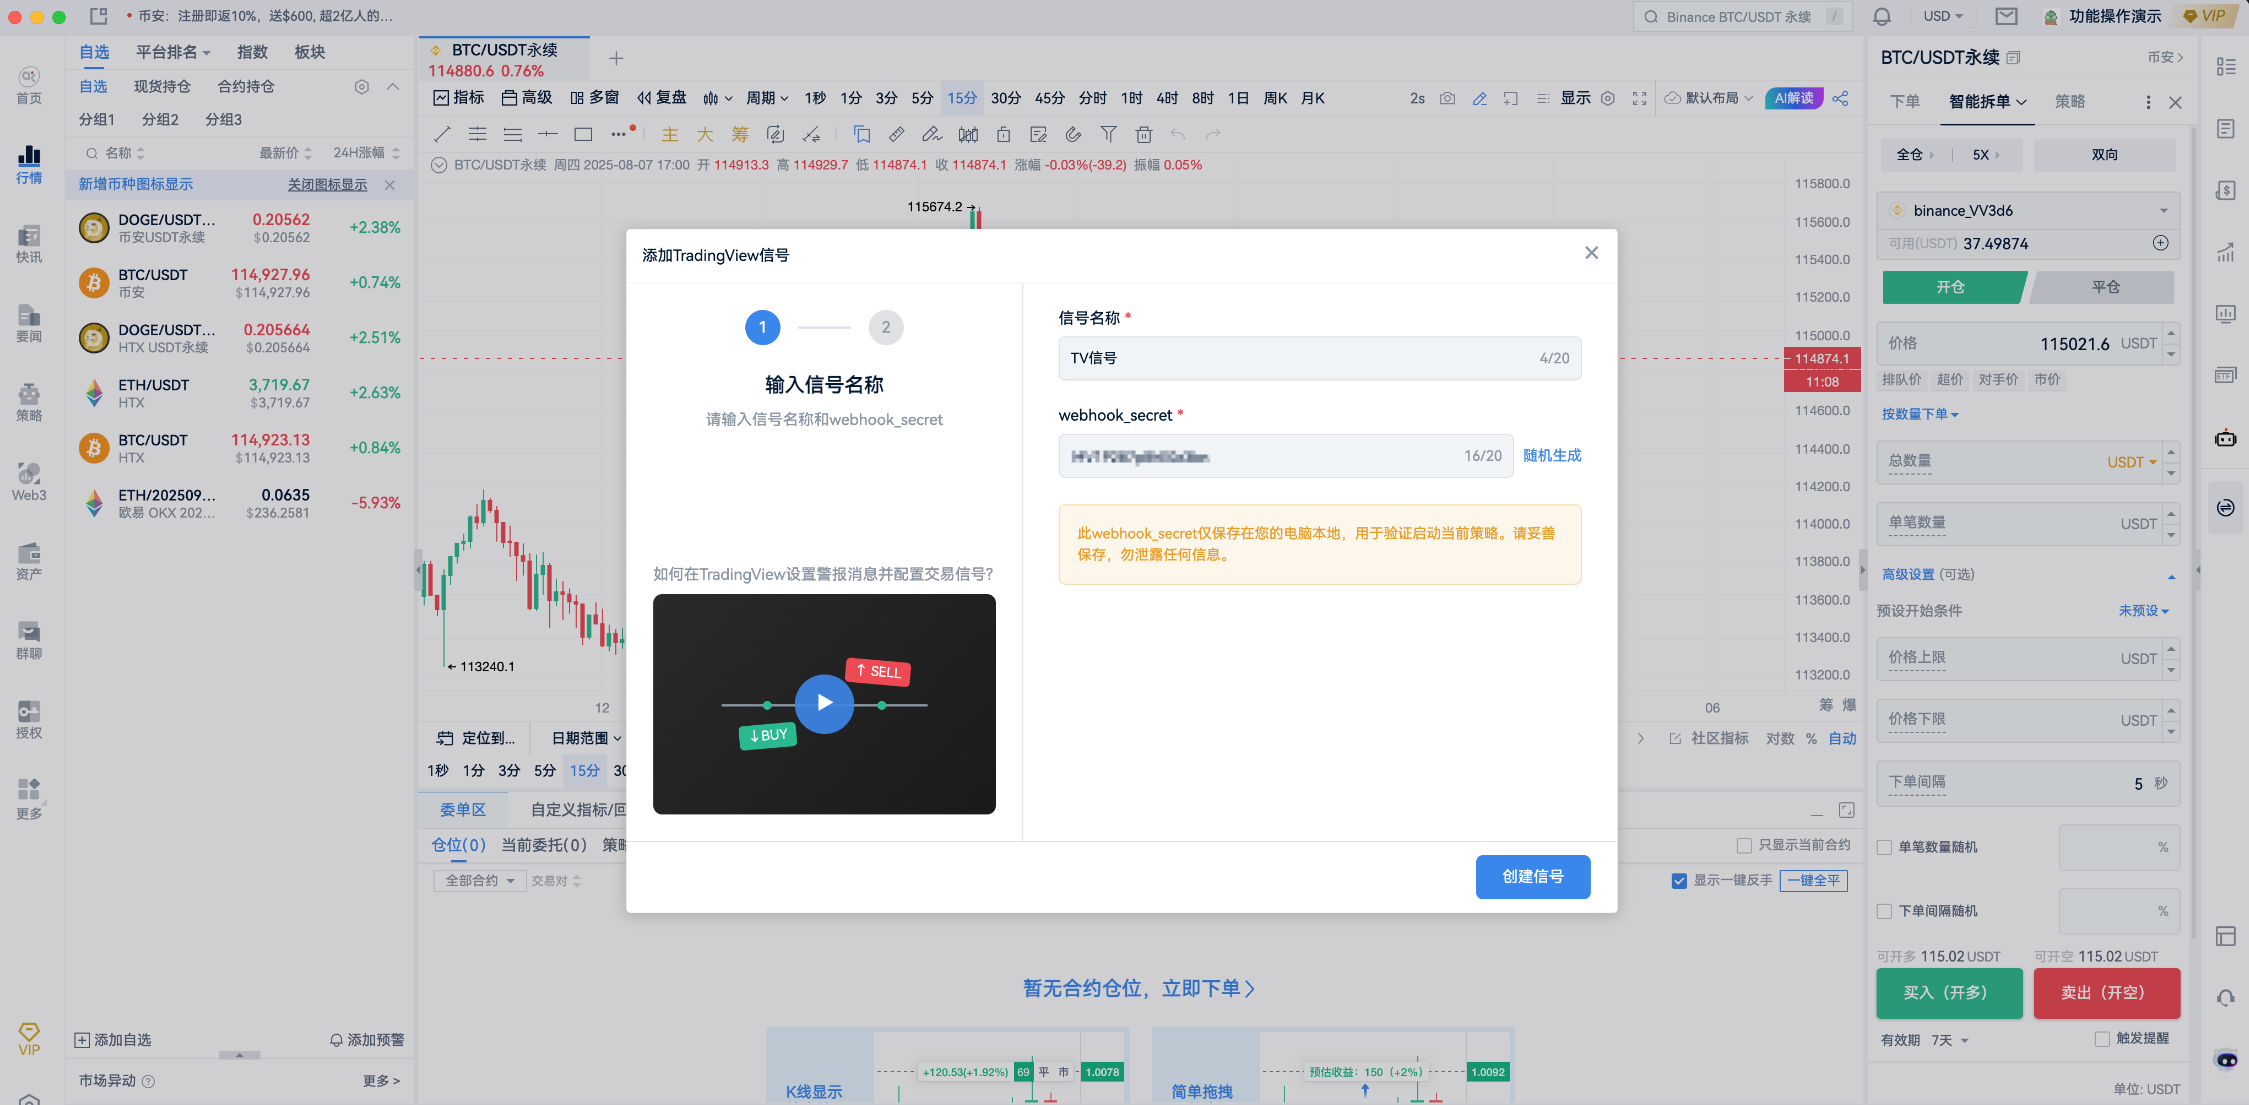The height and width of the screenshot is (1105, 2249).
Task: Click the AI解读 button
Action: (1794, 98)
